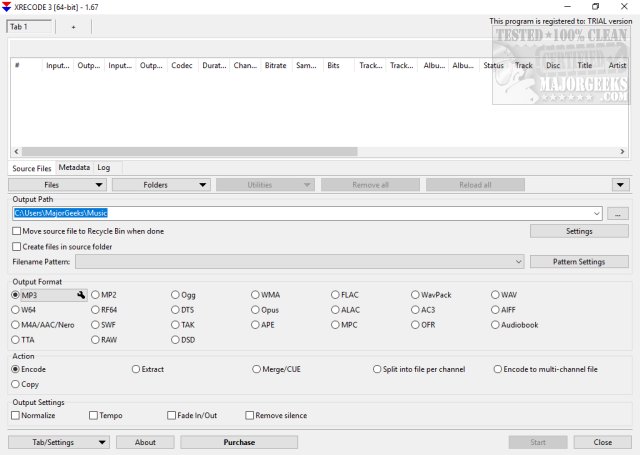Enable Move source file to Recycle Bin
Viewport: 640px width, 455px height.
(x=16, y=231)
